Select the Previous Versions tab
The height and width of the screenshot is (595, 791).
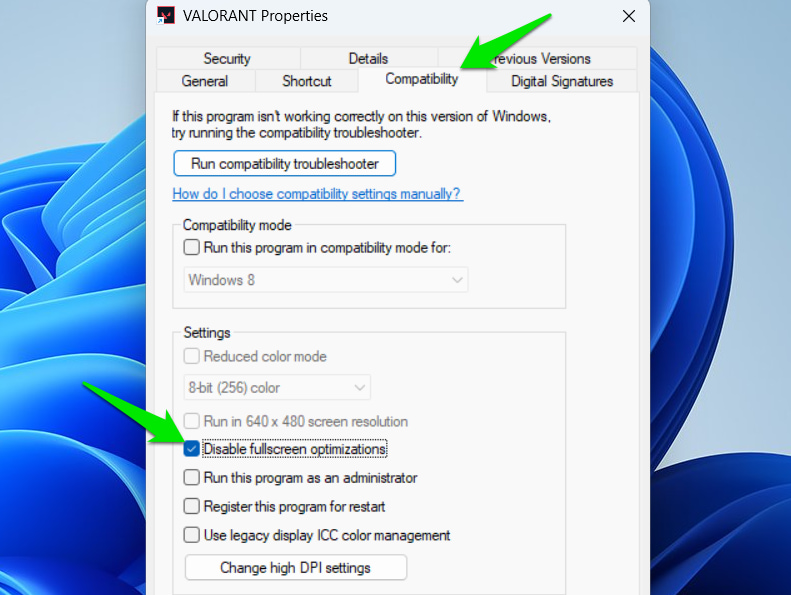click(538, 59)
